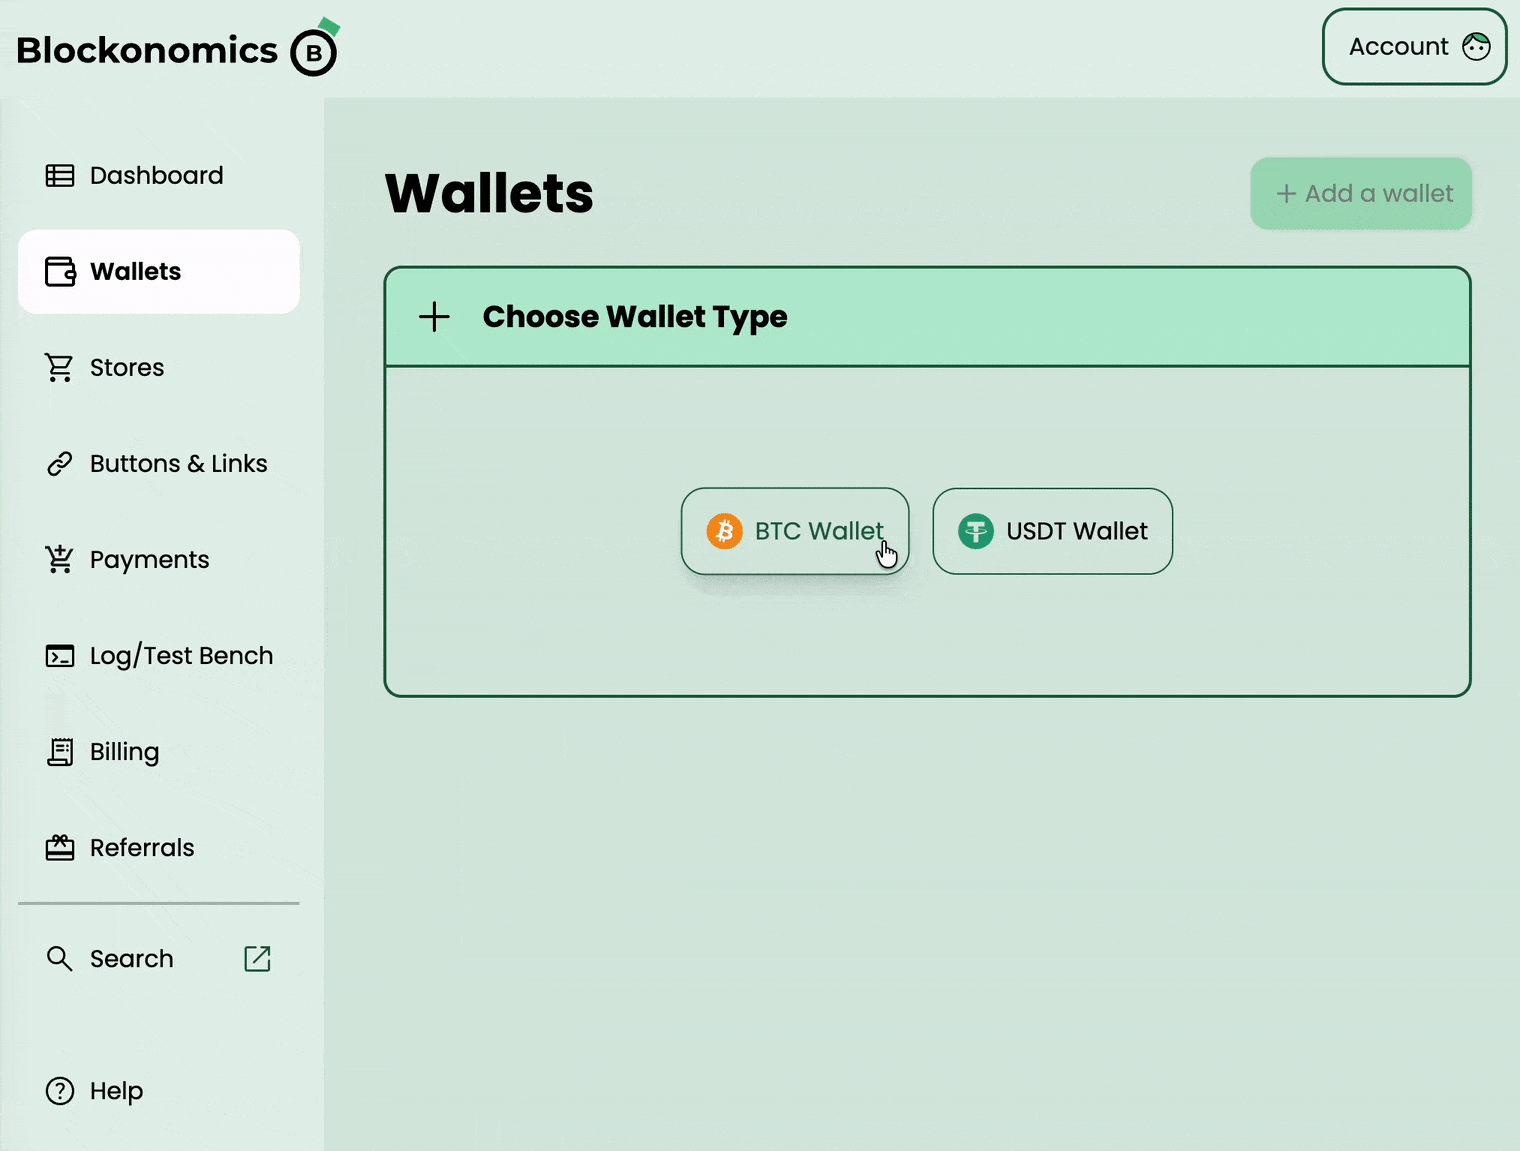1520x1151 pixels.
Task: Open Log/Test Bench via the terminal icon
Action: (60, 655)
